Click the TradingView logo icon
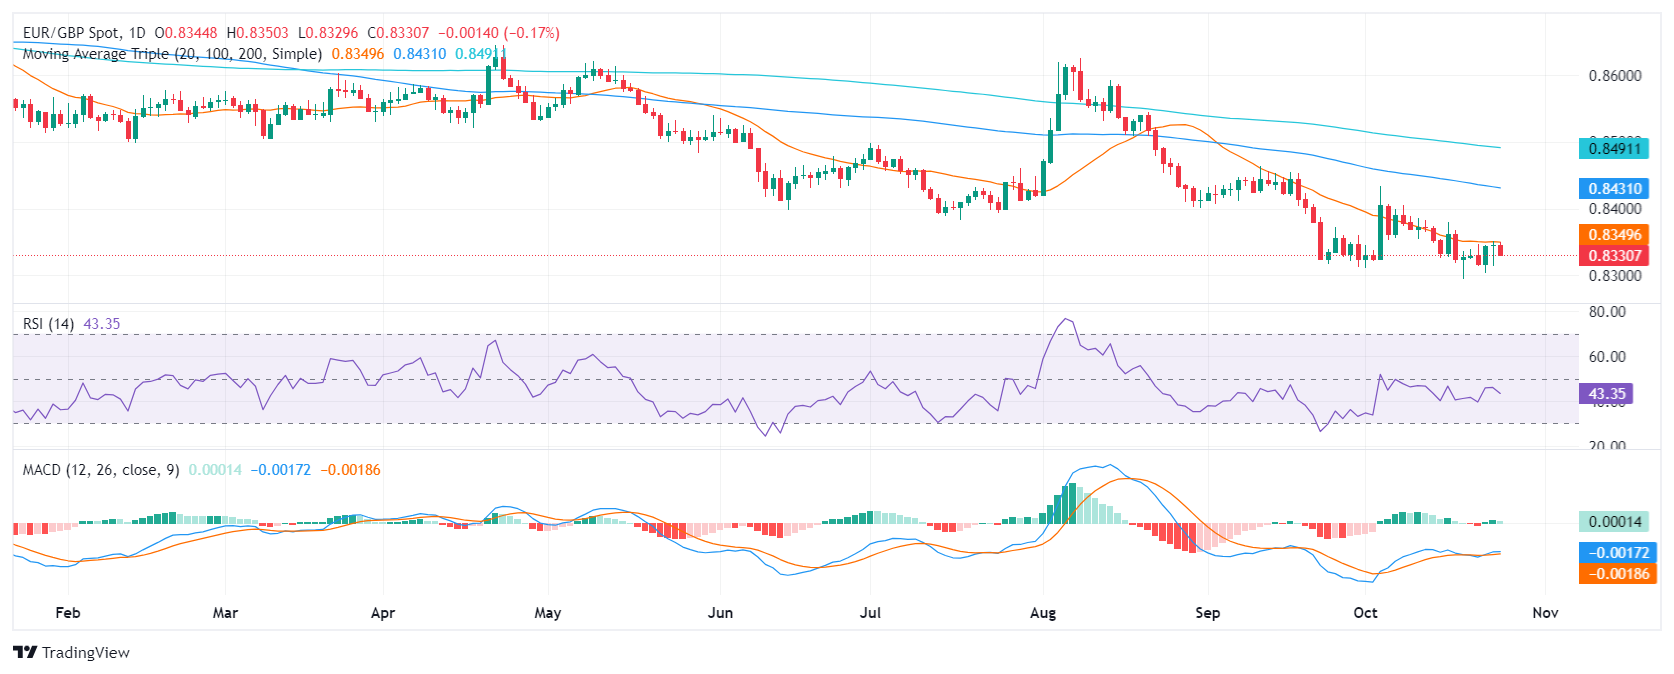The width and height of the screenshot is (1674, 674). click(25, 653)
